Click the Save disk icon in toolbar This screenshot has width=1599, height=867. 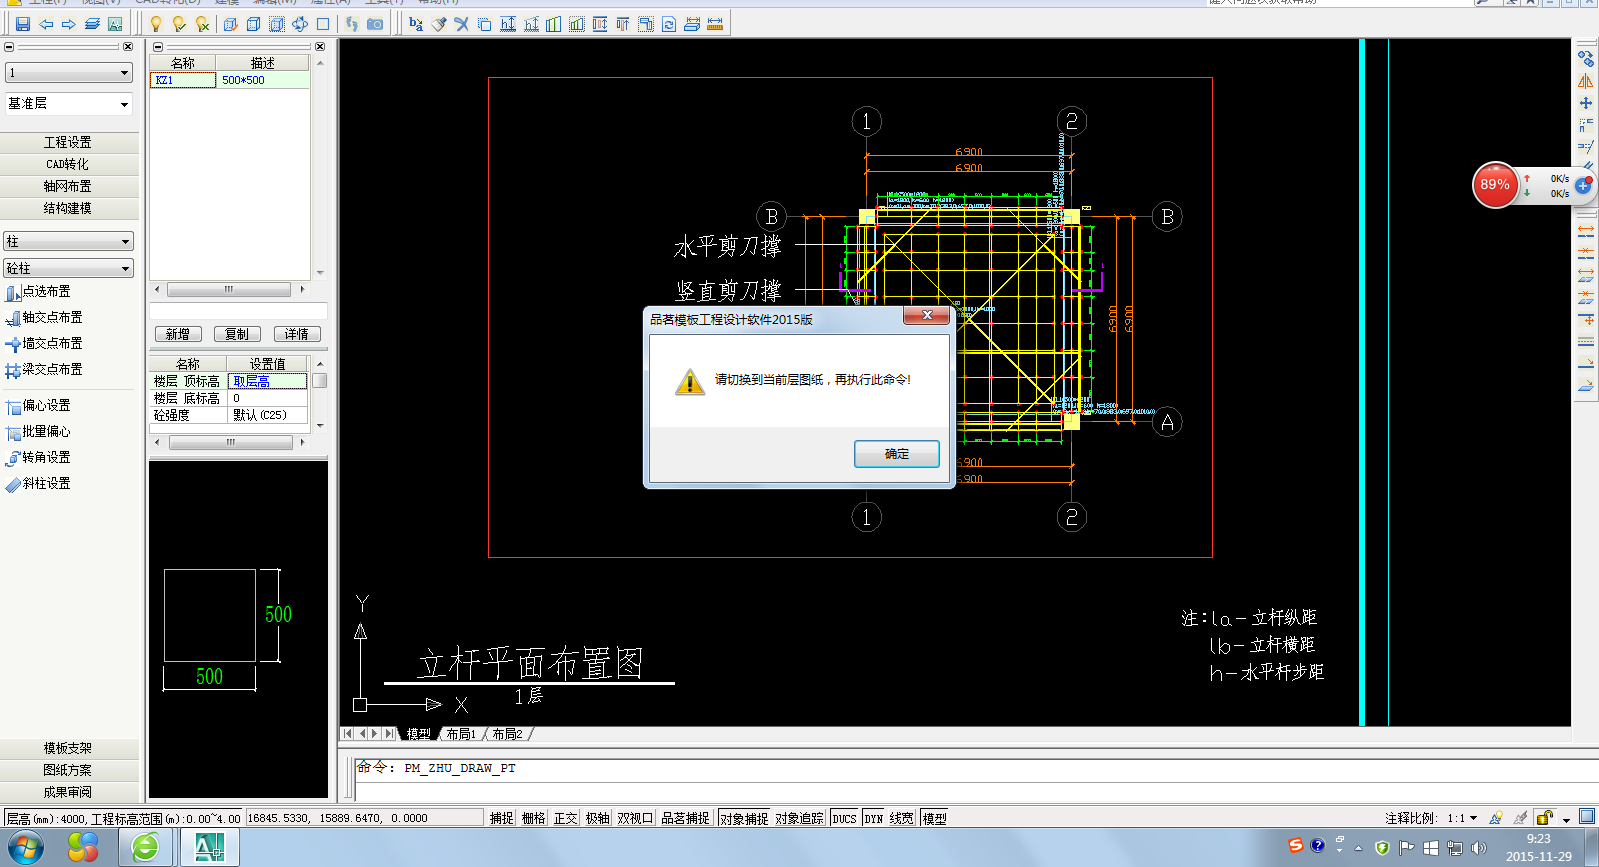23,24
